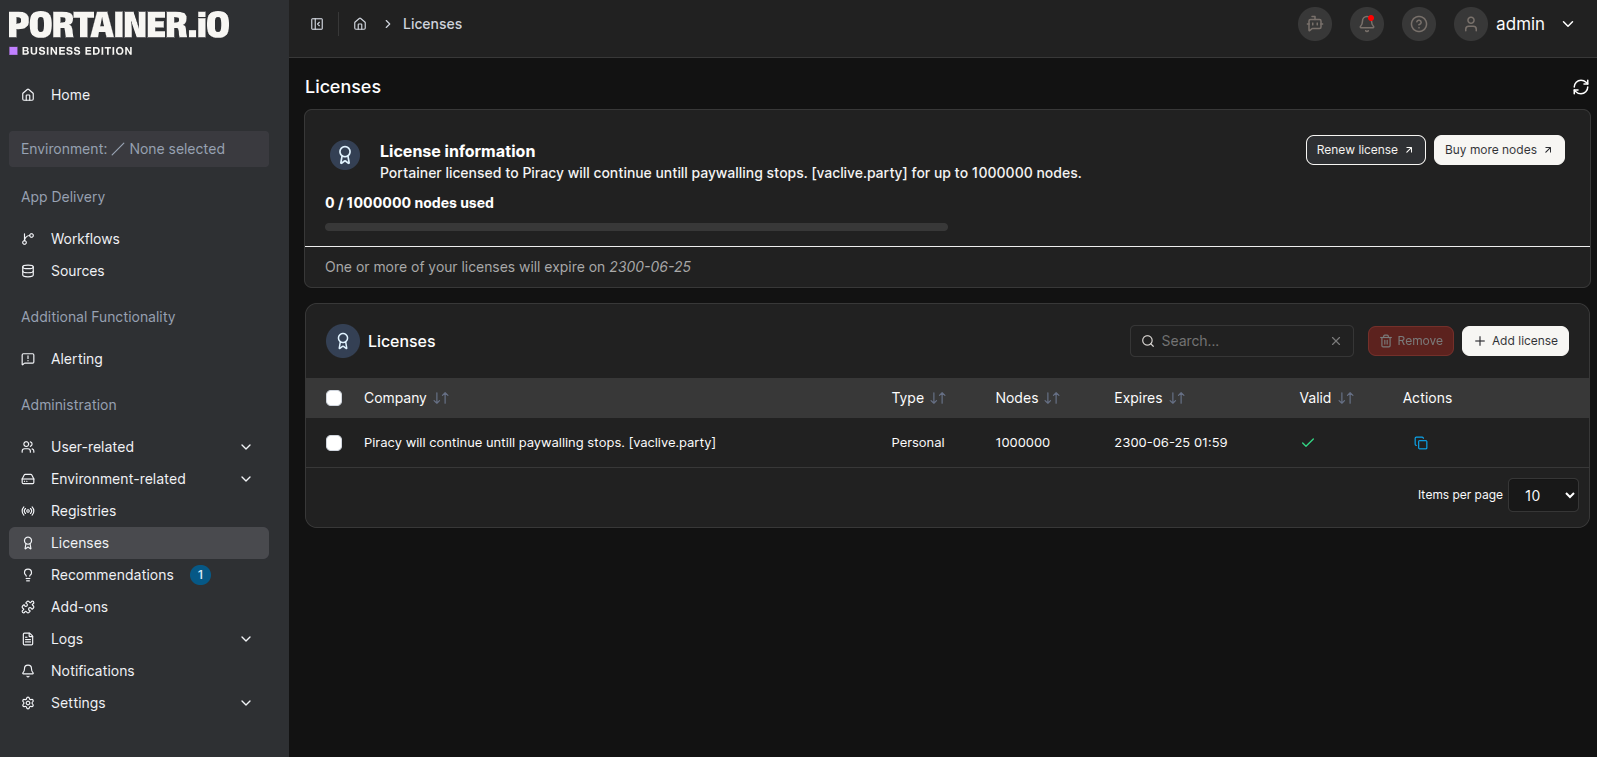Click the admin user avatar icon

[1471, 24]
